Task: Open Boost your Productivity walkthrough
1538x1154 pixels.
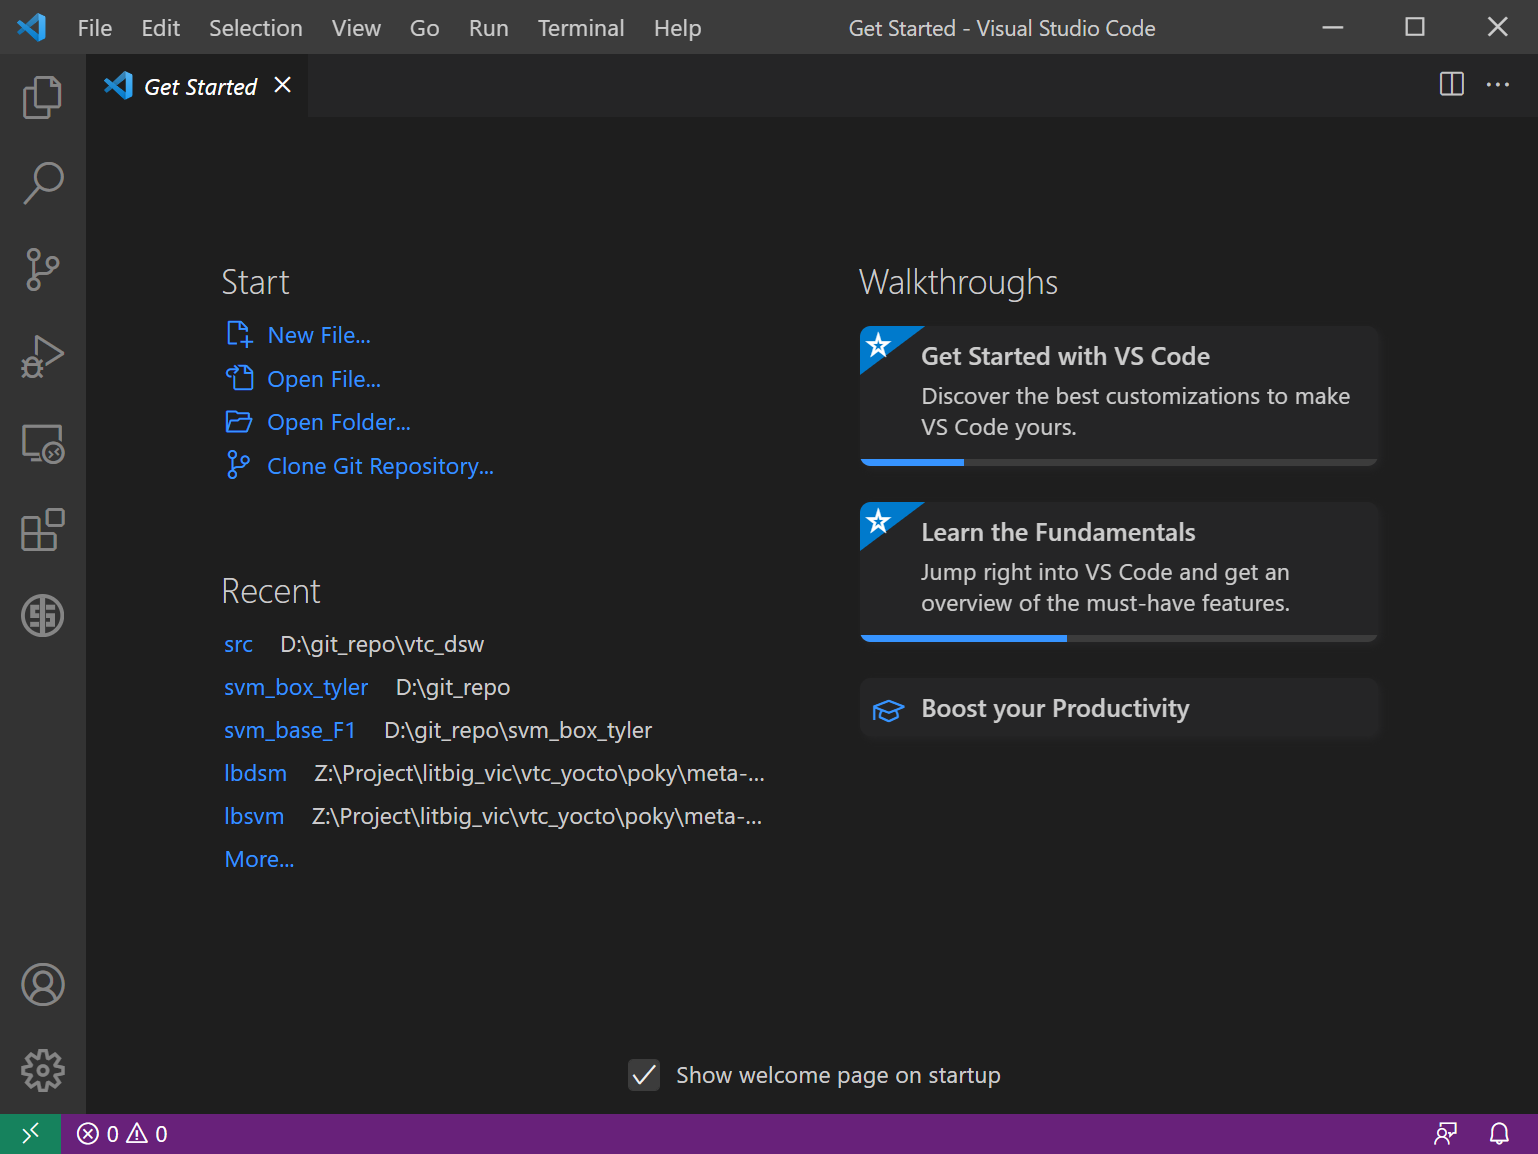Action: [1119, 709]
